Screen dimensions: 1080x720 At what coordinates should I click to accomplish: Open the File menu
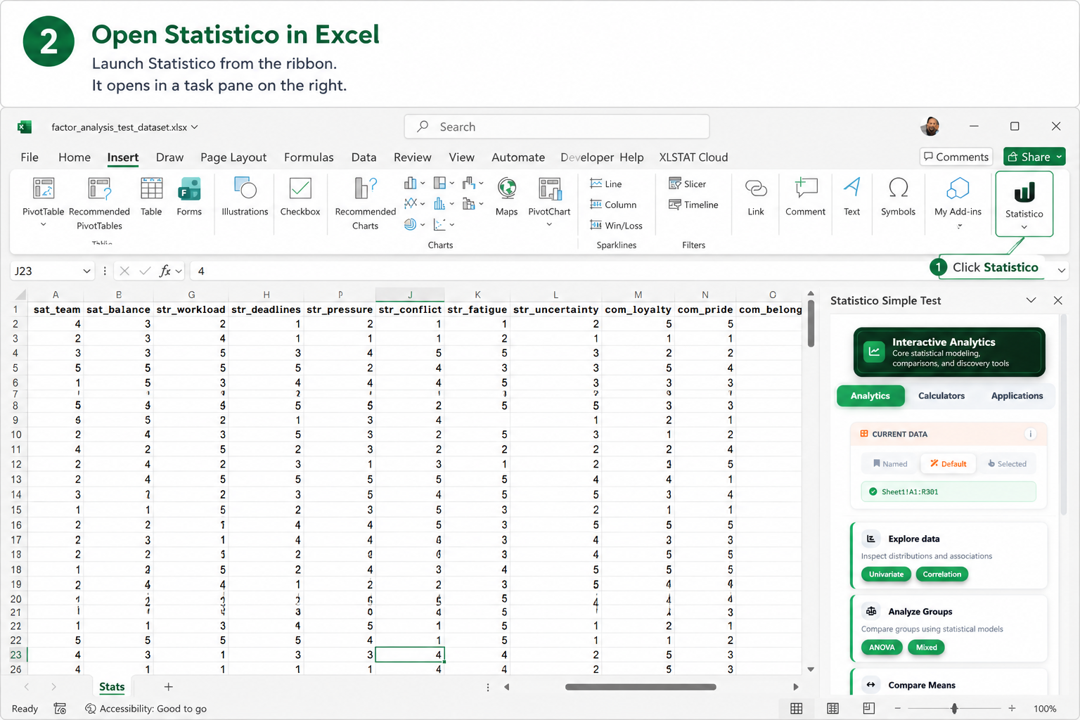coord(30,157)
